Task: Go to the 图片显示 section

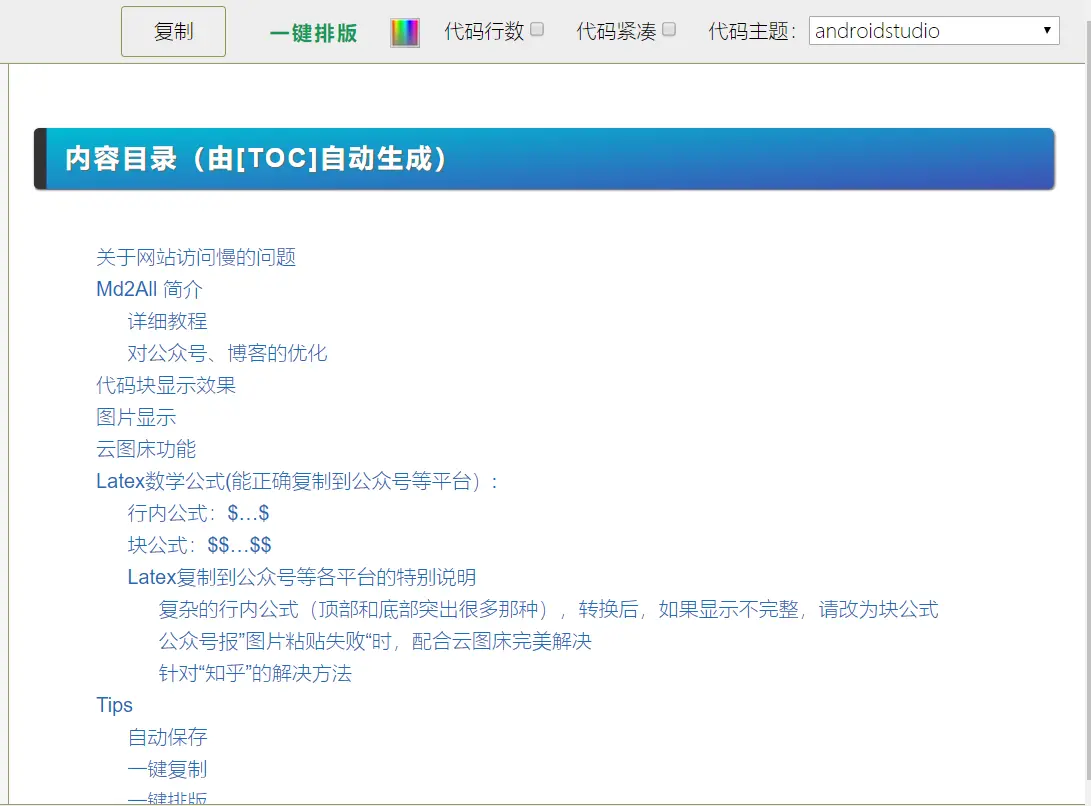Action: pos(136,417)
